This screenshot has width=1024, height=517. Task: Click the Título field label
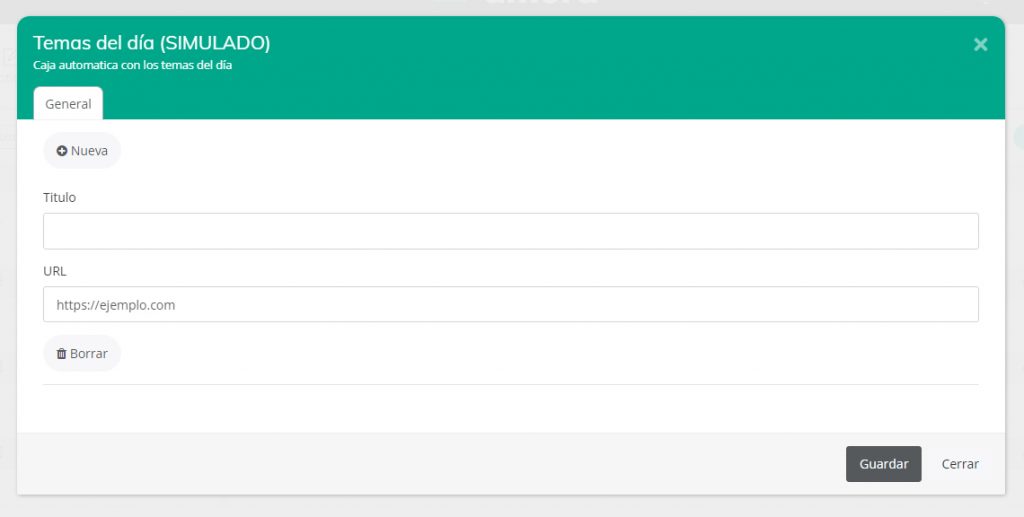(x=59, y=197)
